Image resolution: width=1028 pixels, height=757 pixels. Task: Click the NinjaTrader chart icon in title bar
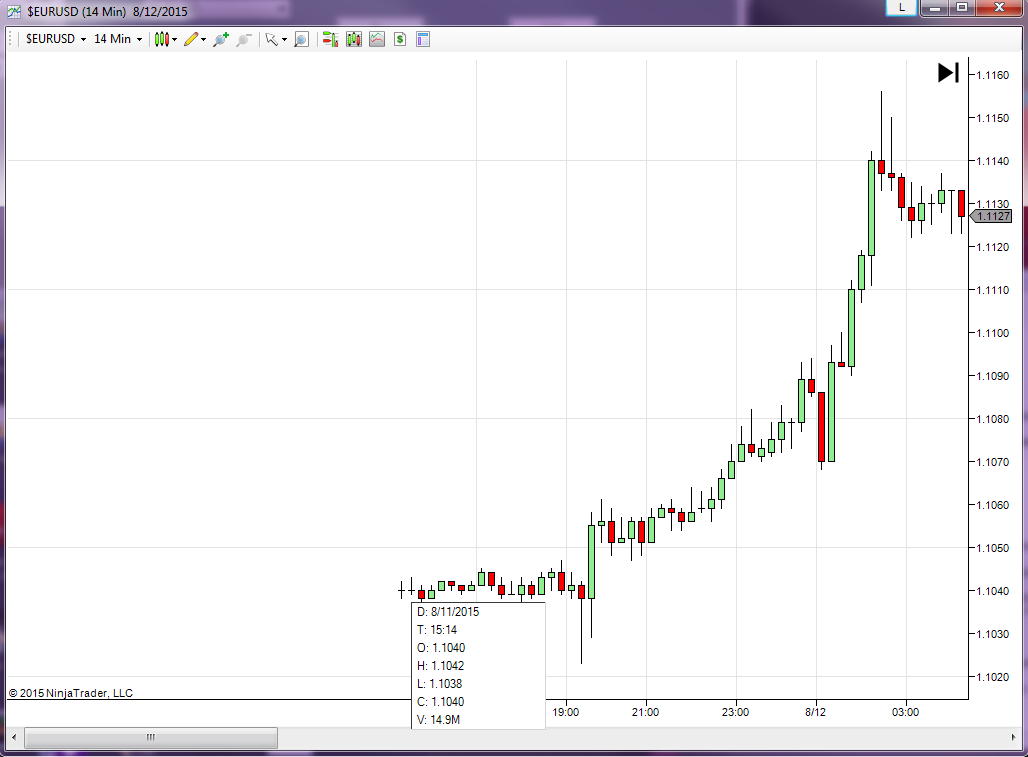[14, 11]
